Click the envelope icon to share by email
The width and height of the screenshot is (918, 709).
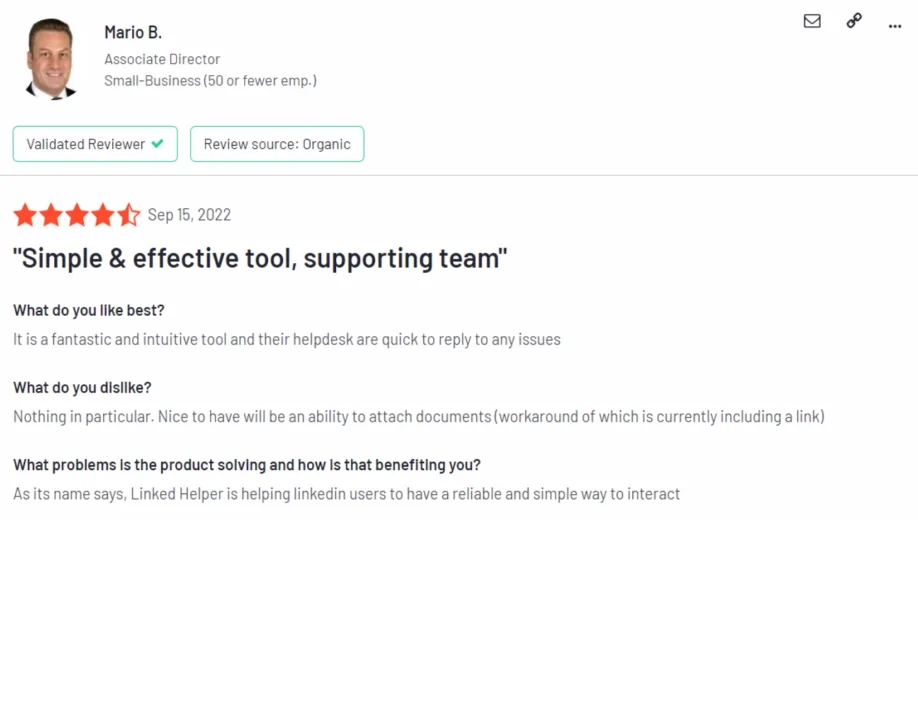812,21
